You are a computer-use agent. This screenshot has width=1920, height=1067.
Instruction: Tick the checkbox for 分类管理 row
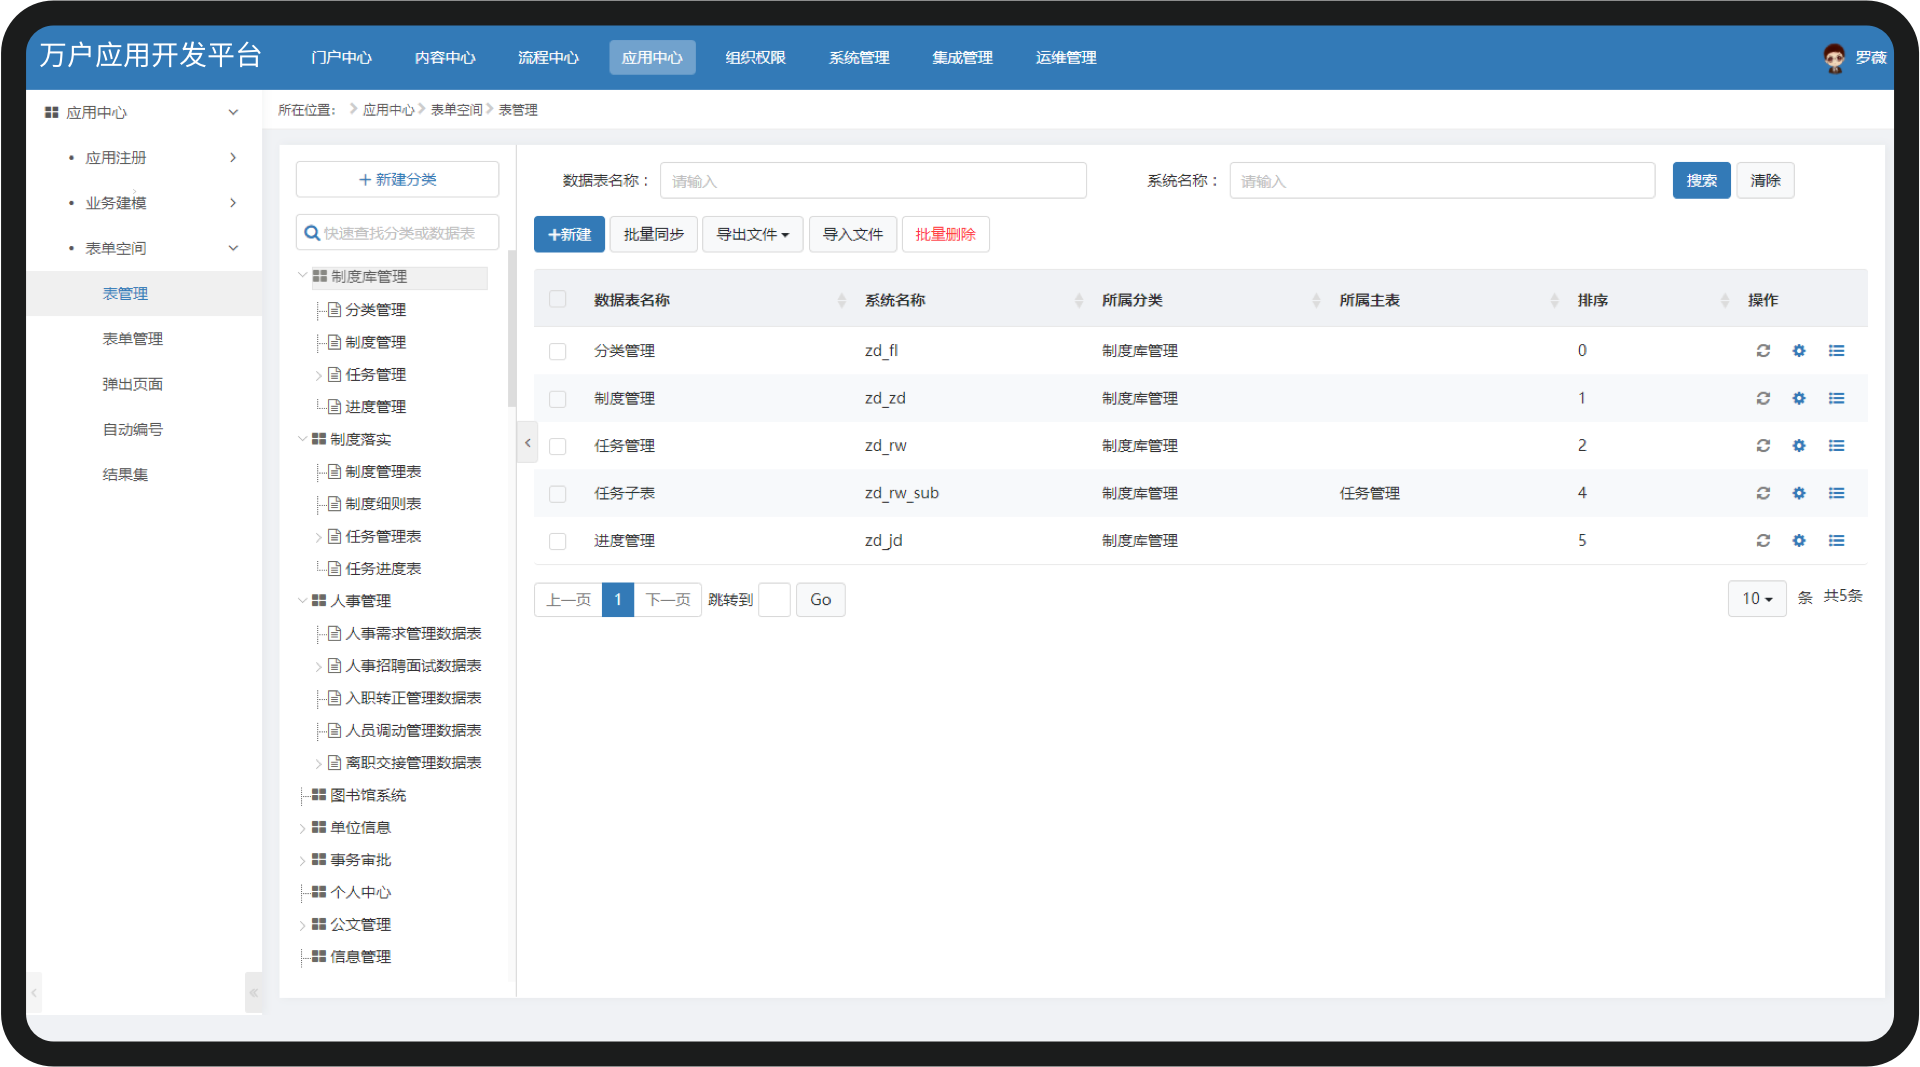pos(558,351)
